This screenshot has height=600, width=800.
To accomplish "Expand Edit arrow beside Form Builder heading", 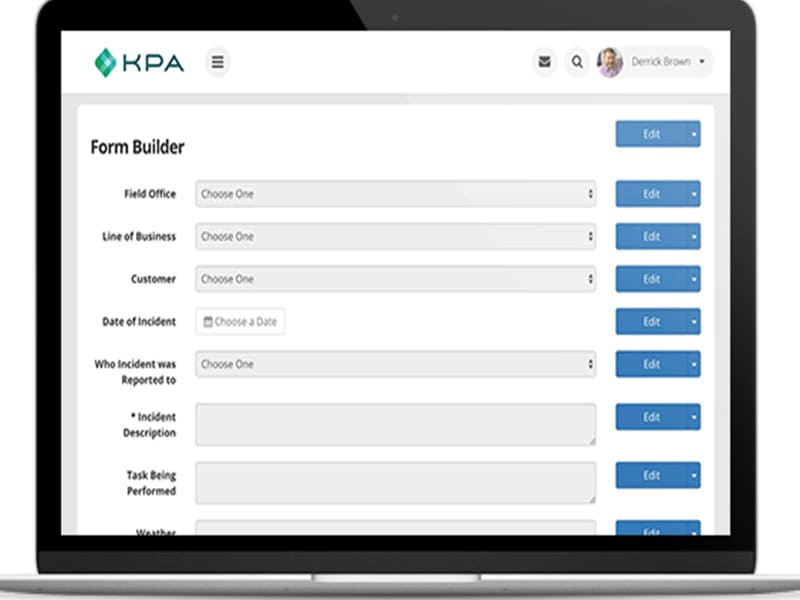I will point(694,134).
